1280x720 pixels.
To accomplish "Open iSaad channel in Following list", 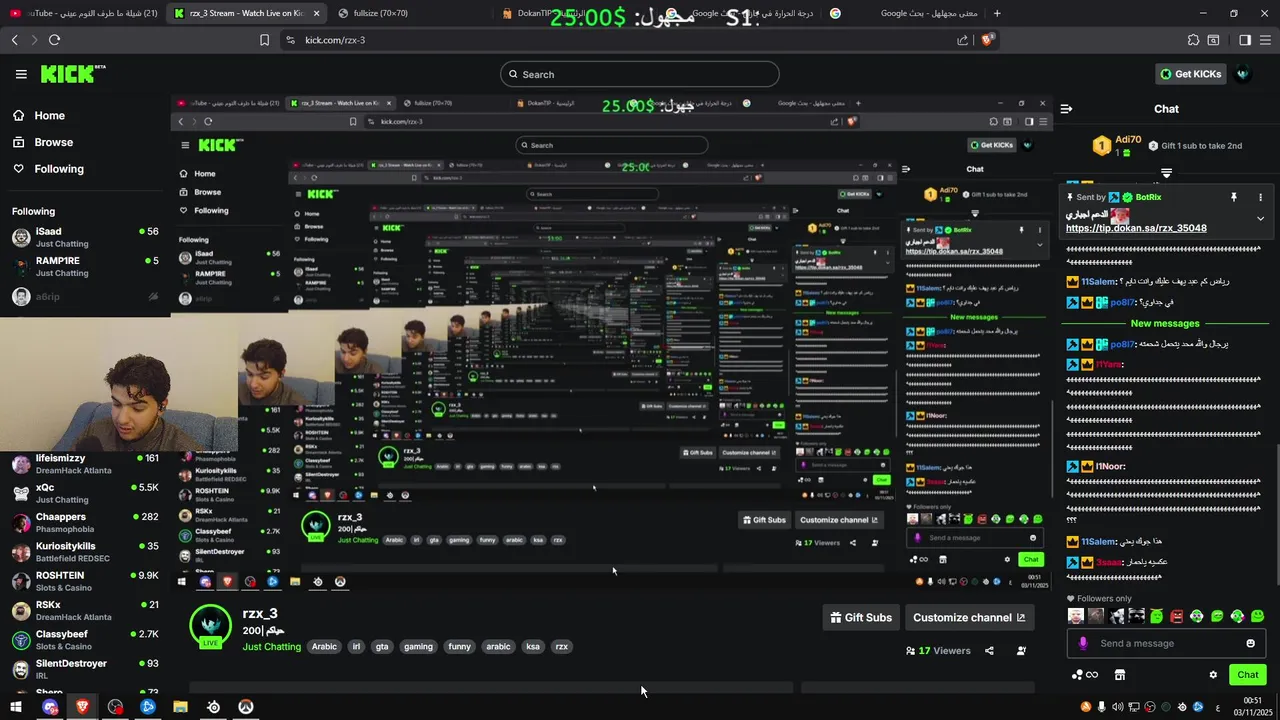I will coord(85,237).
